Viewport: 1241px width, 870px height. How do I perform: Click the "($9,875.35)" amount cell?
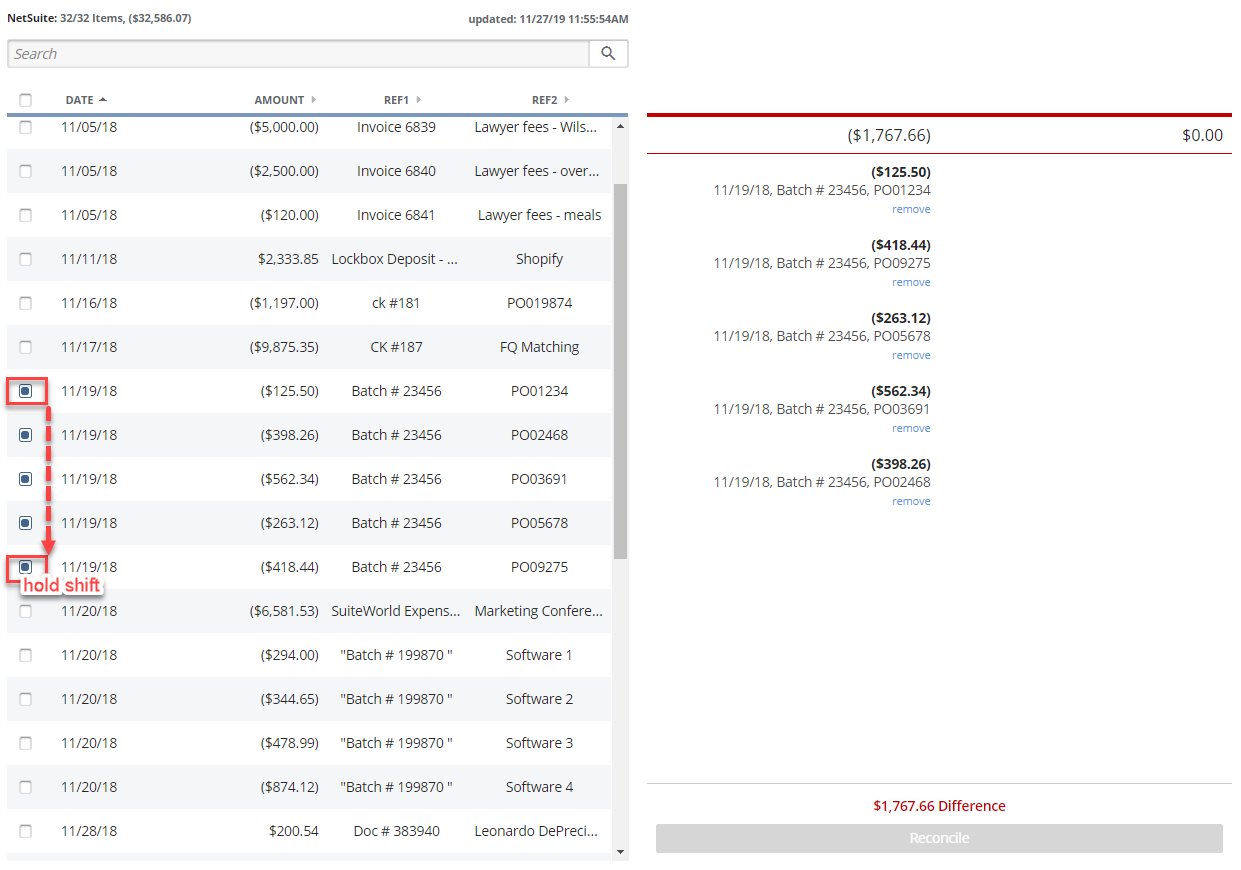[x=284, y=347]
